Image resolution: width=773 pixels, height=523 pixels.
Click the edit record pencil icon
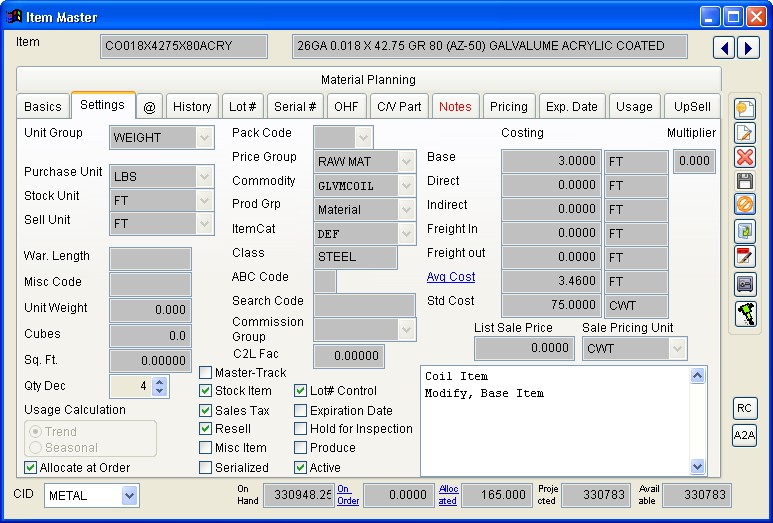point(744,133)
